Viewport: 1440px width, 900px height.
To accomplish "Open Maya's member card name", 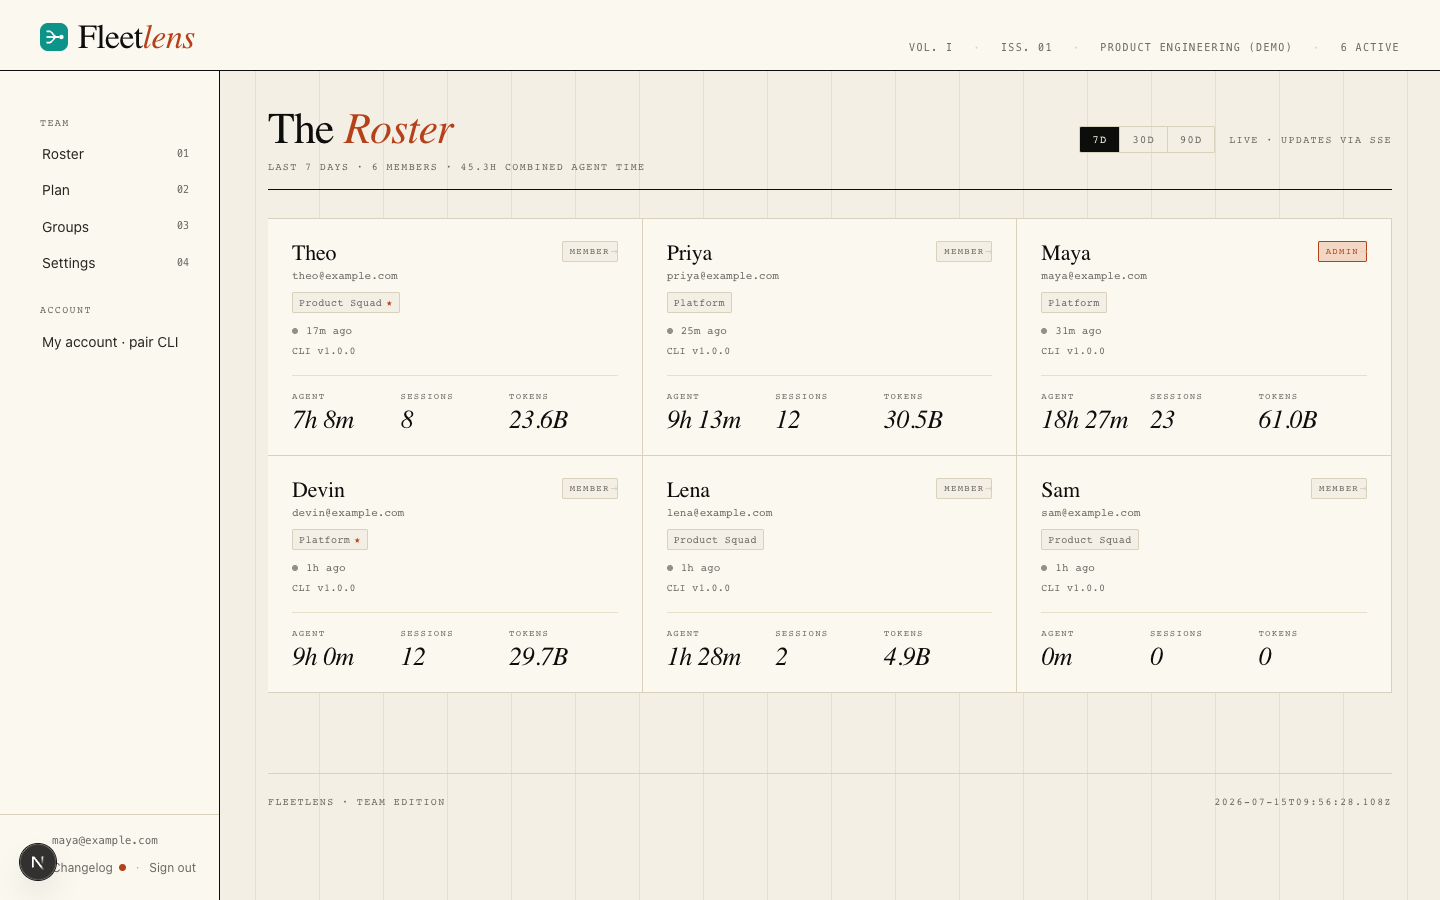I will pyautogui.click(x=1066, y=253).
